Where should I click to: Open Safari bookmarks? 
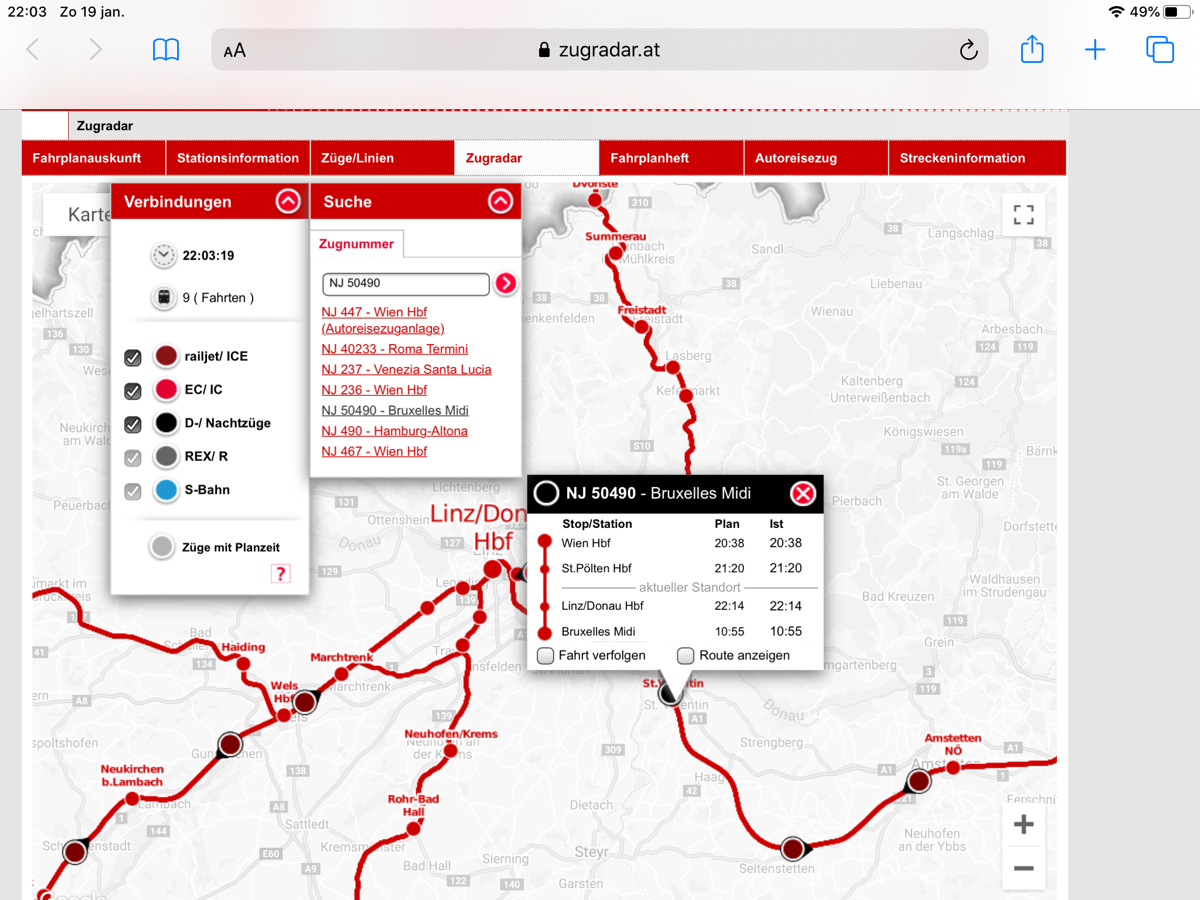click(166, 50)
